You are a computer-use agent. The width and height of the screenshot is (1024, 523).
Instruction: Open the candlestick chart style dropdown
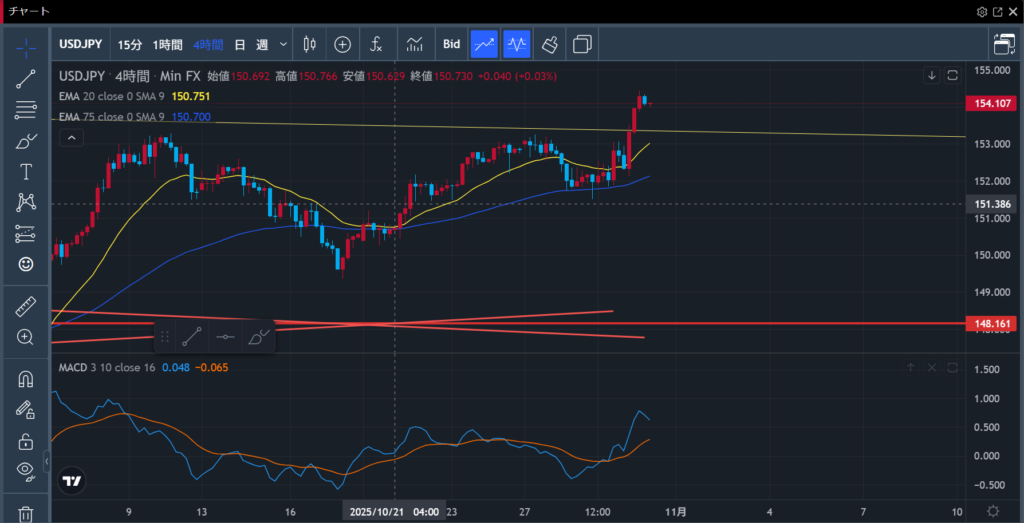coord(308,44)
